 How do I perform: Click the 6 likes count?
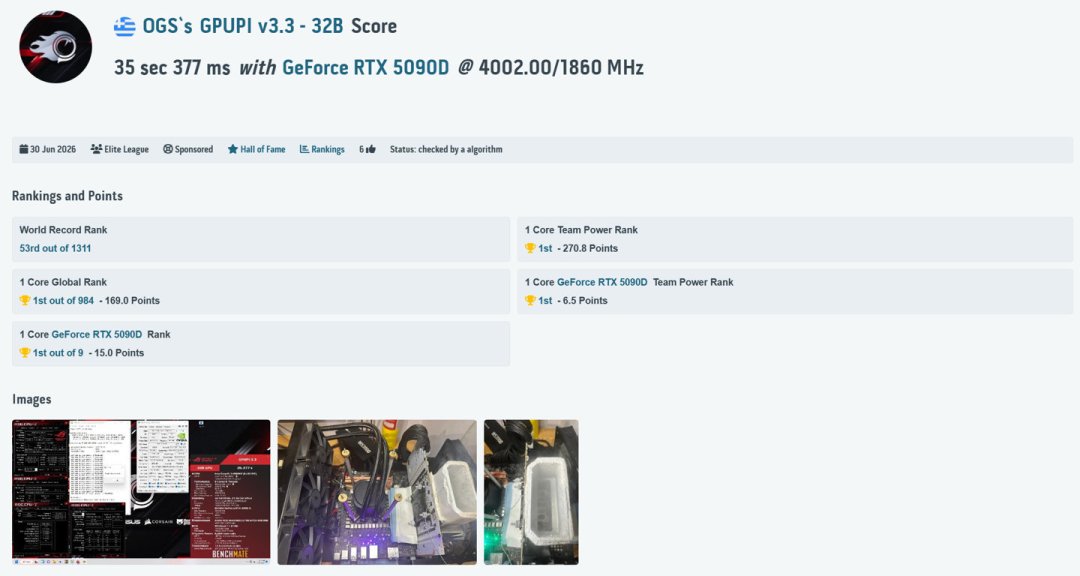361,149
